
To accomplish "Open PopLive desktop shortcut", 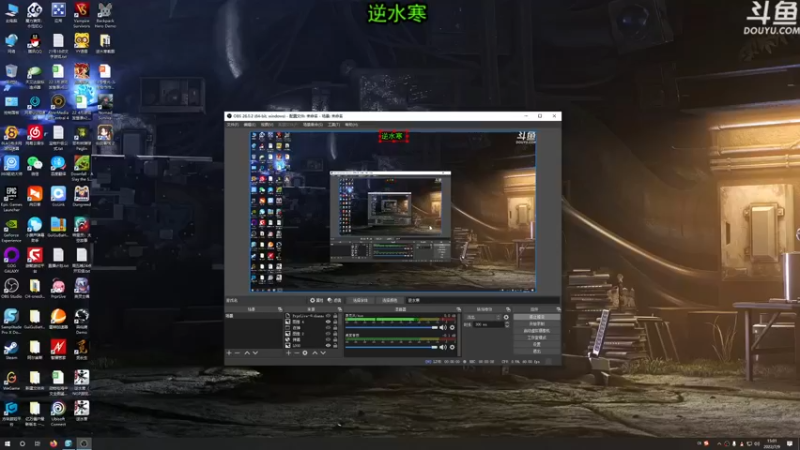I will point(58,288).
